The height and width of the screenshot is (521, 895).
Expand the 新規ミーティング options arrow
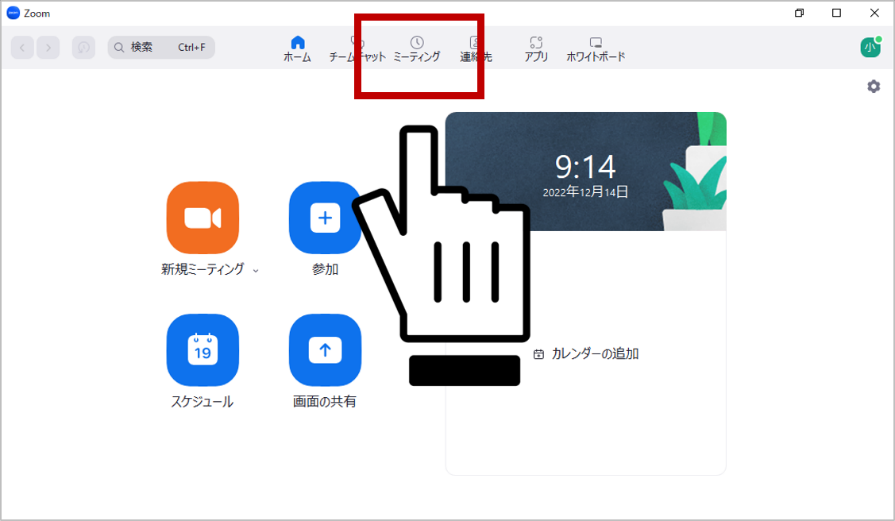[256, 270]
